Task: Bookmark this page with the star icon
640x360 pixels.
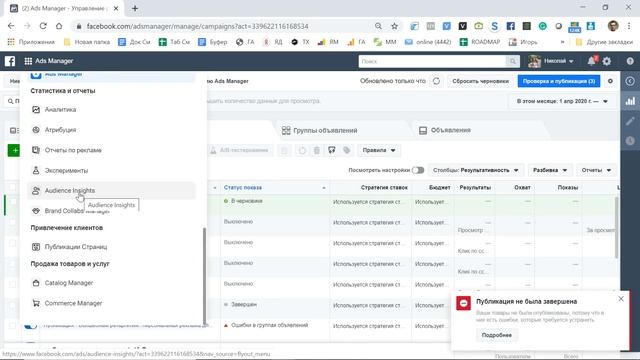Action: 394,26
